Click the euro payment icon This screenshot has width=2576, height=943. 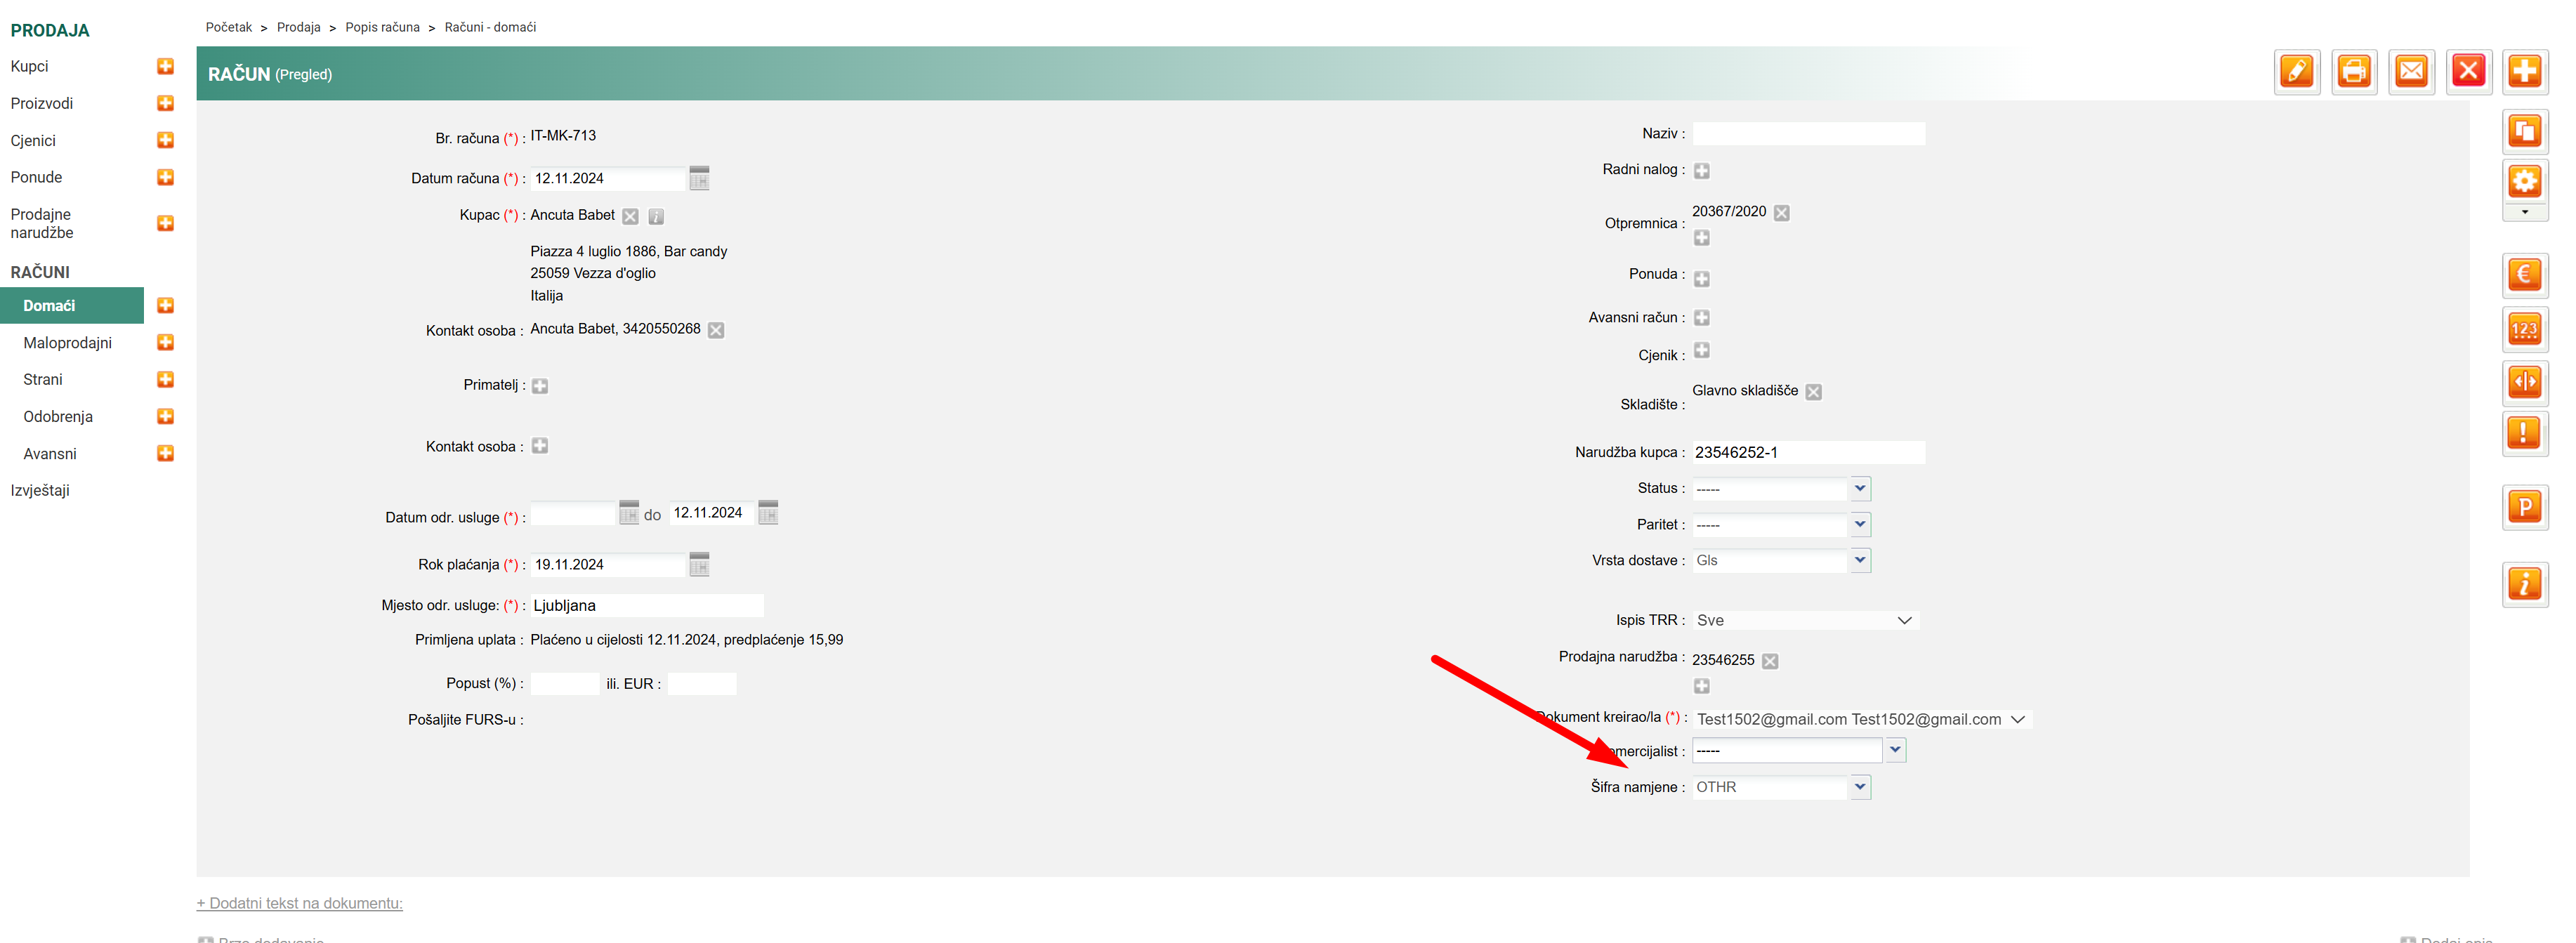click(x=2524, y=275)
